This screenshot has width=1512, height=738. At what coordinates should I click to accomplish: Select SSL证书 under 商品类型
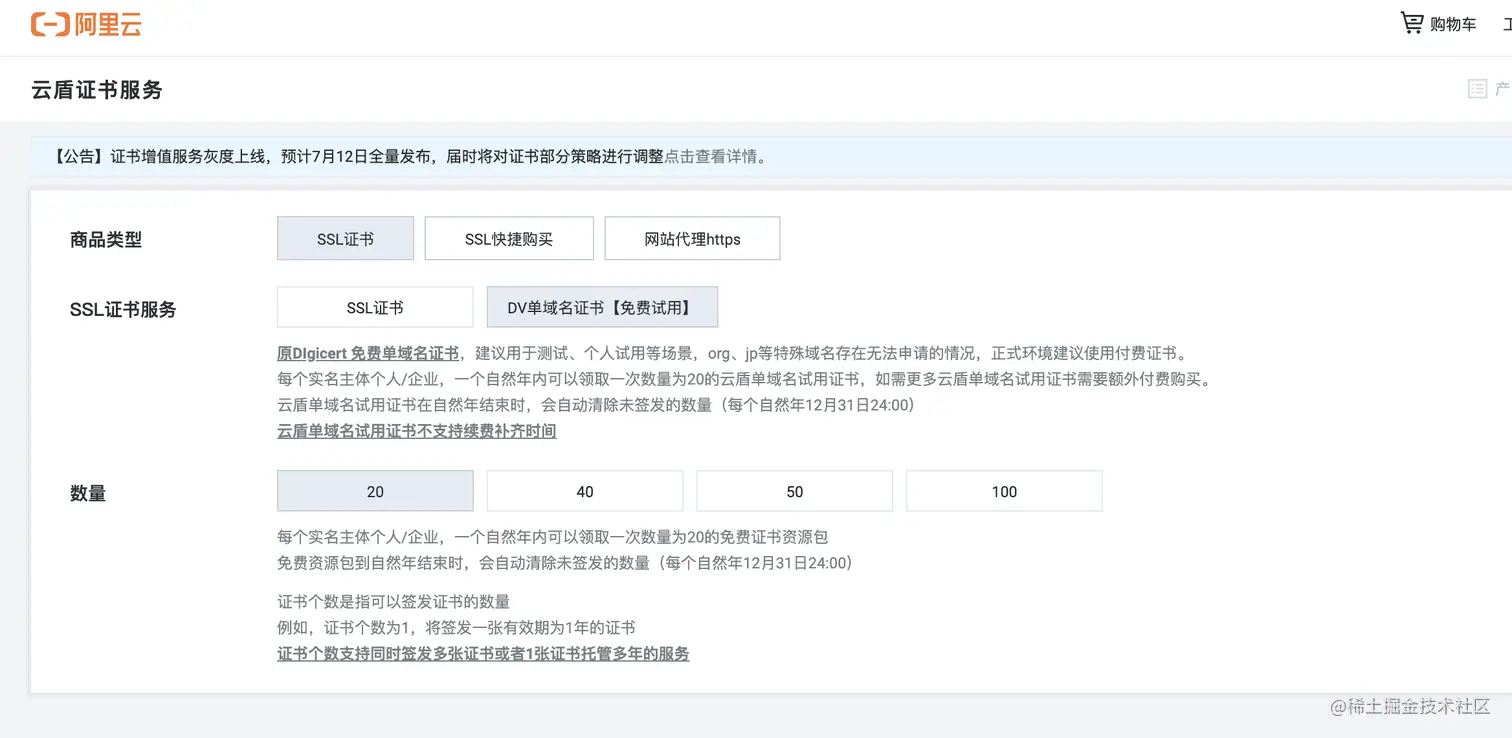pos(345,239)
